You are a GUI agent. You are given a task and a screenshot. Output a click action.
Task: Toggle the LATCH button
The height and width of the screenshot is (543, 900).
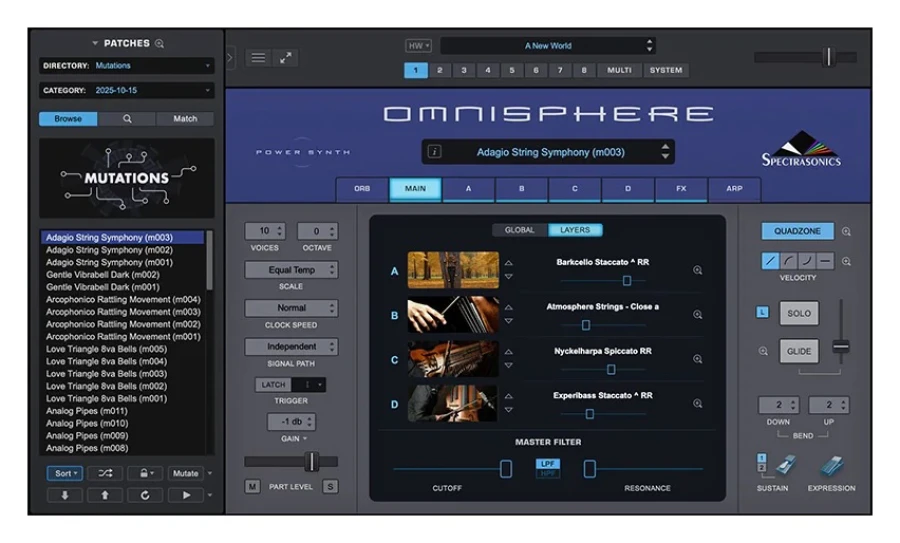click(x=273, y=385)
